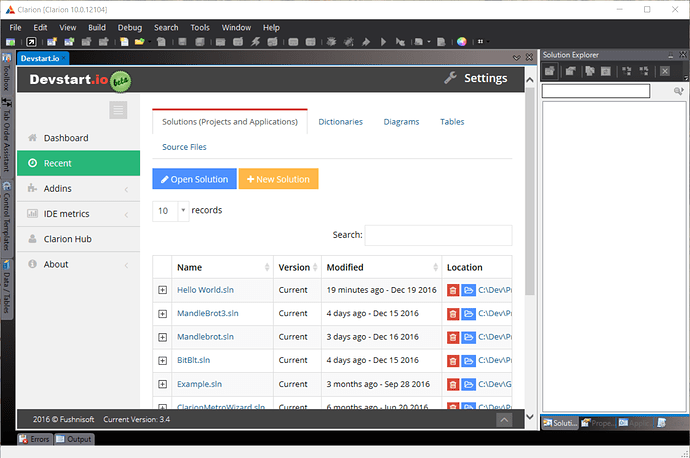Open the Output bottom tab
Image resolution: width=690 pixels, height=458 pixels.
[74, 439]
